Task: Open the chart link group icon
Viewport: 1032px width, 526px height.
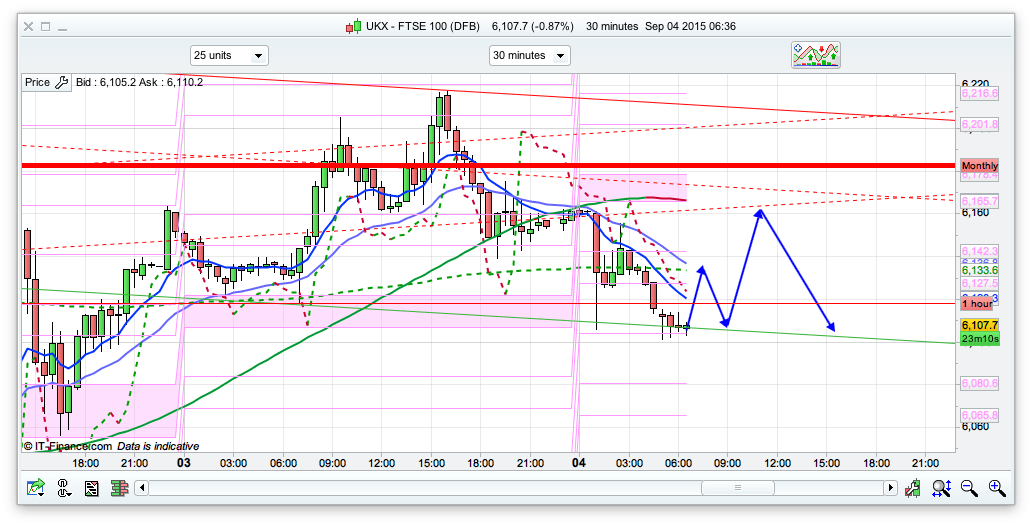Action: point(64,488)
